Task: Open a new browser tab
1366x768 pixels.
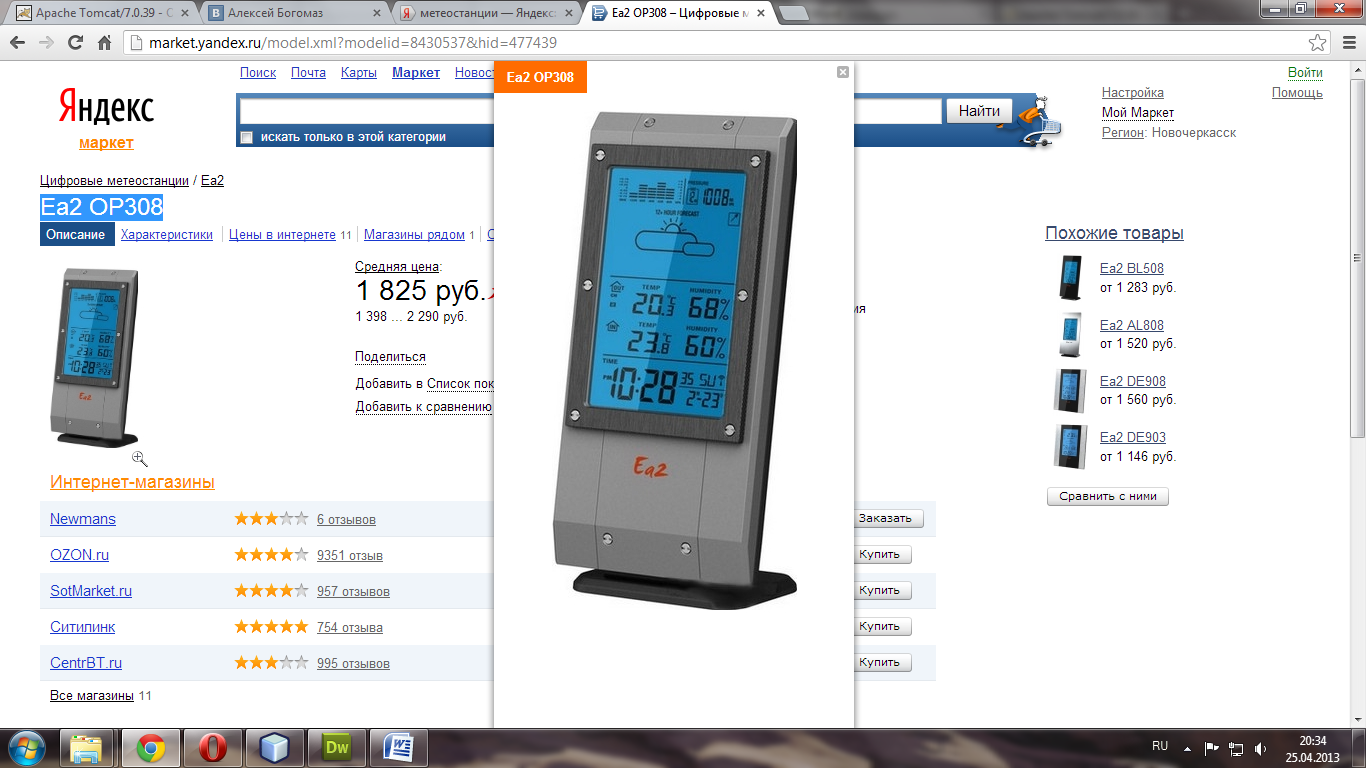Action: click(793, 13)
